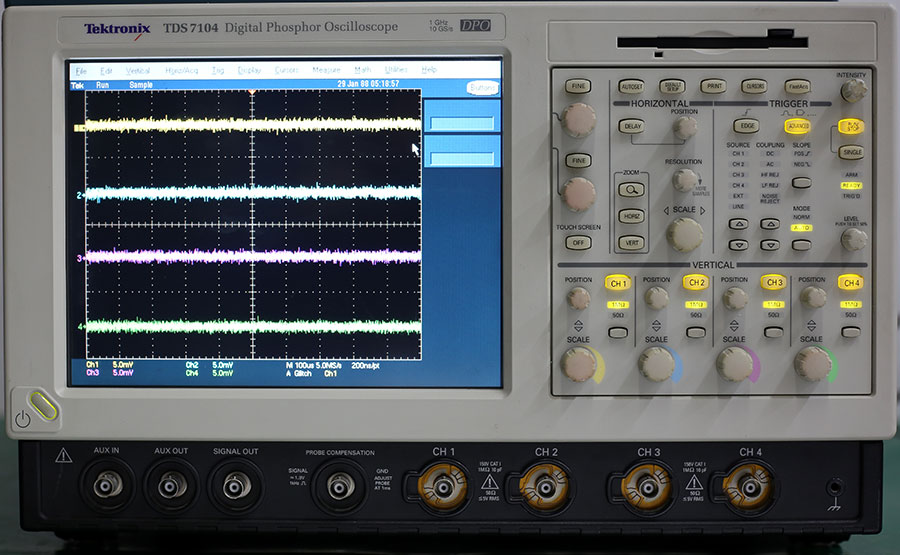Select the EDGE trigger button
Screen dimensions: 900x555
pyautogui.click(x=747, y=126)
